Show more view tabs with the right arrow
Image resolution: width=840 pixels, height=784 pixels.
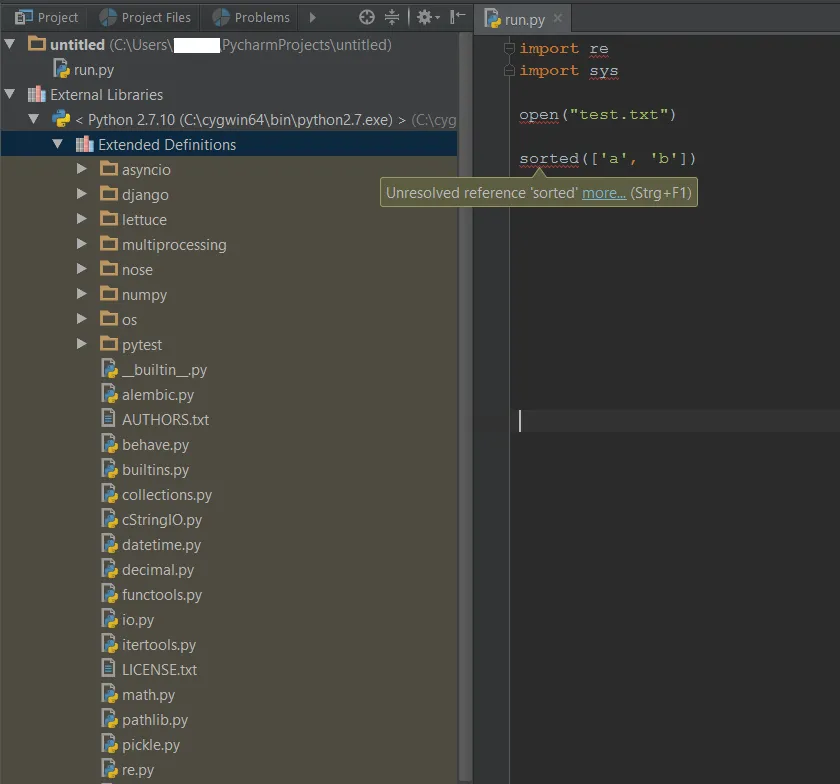(313, 17)
